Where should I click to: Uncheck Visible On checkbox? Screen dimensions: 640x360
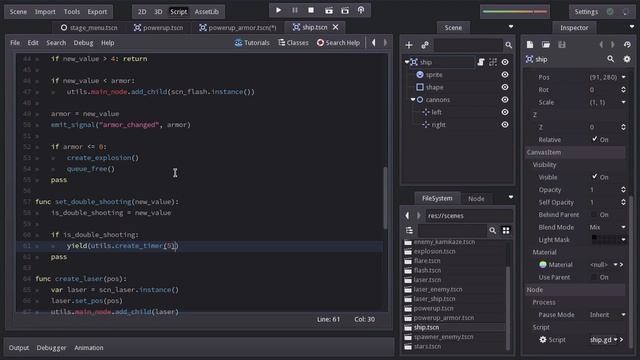595,177
